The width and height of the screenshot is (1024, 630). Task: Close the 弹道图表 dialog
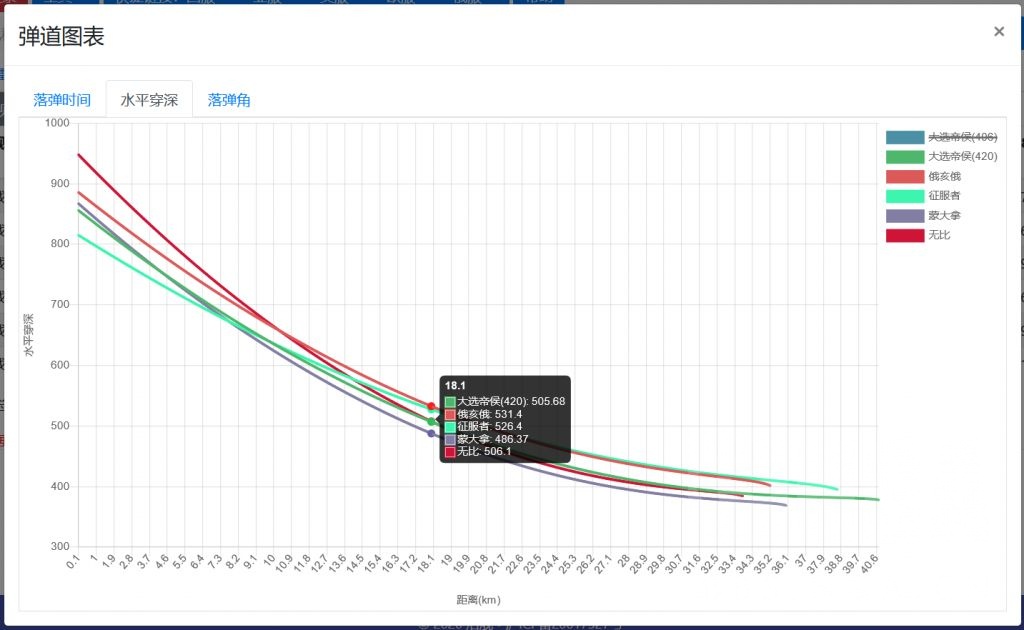click(999, 31)
